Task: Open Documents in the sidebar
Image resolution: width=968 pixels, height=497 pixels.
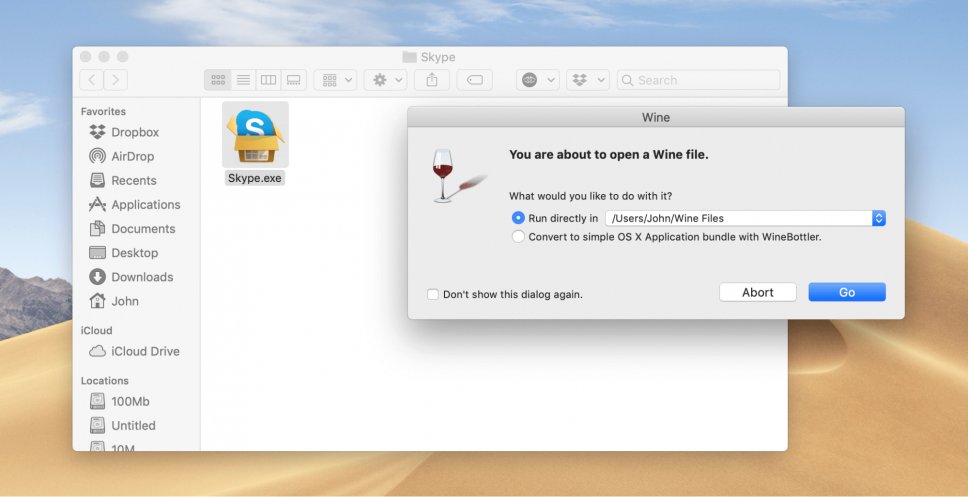Action: 132,228
